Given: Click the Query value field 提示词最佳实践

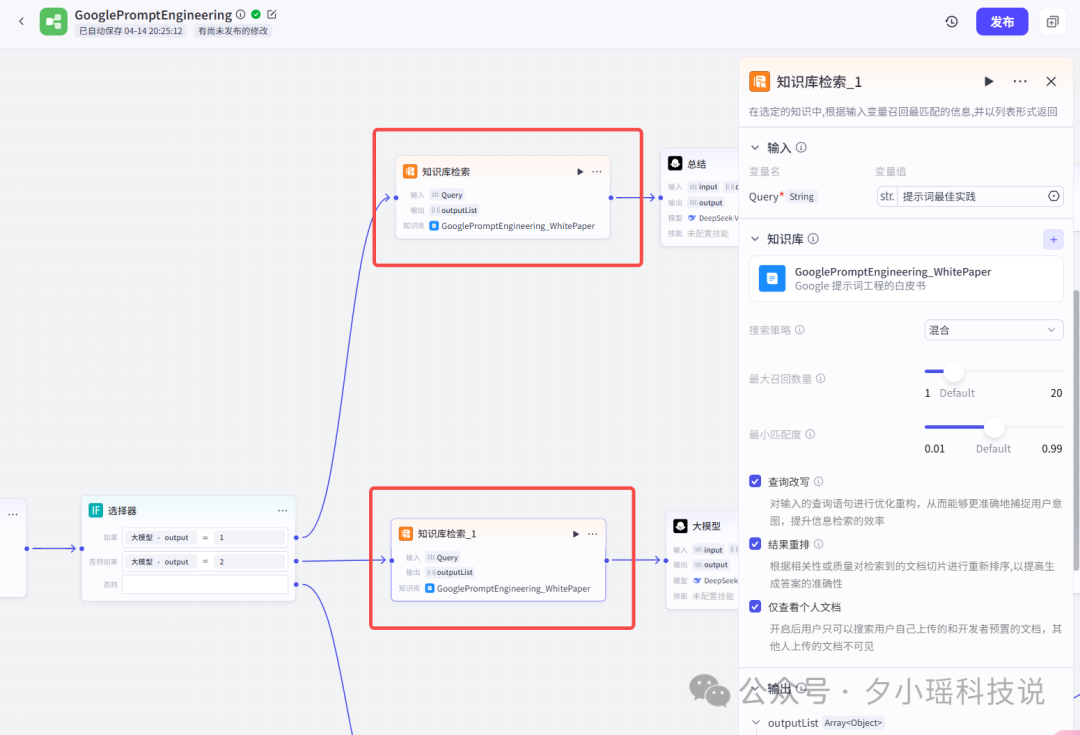Looking at the screenshot, I should tap(970, 196).
